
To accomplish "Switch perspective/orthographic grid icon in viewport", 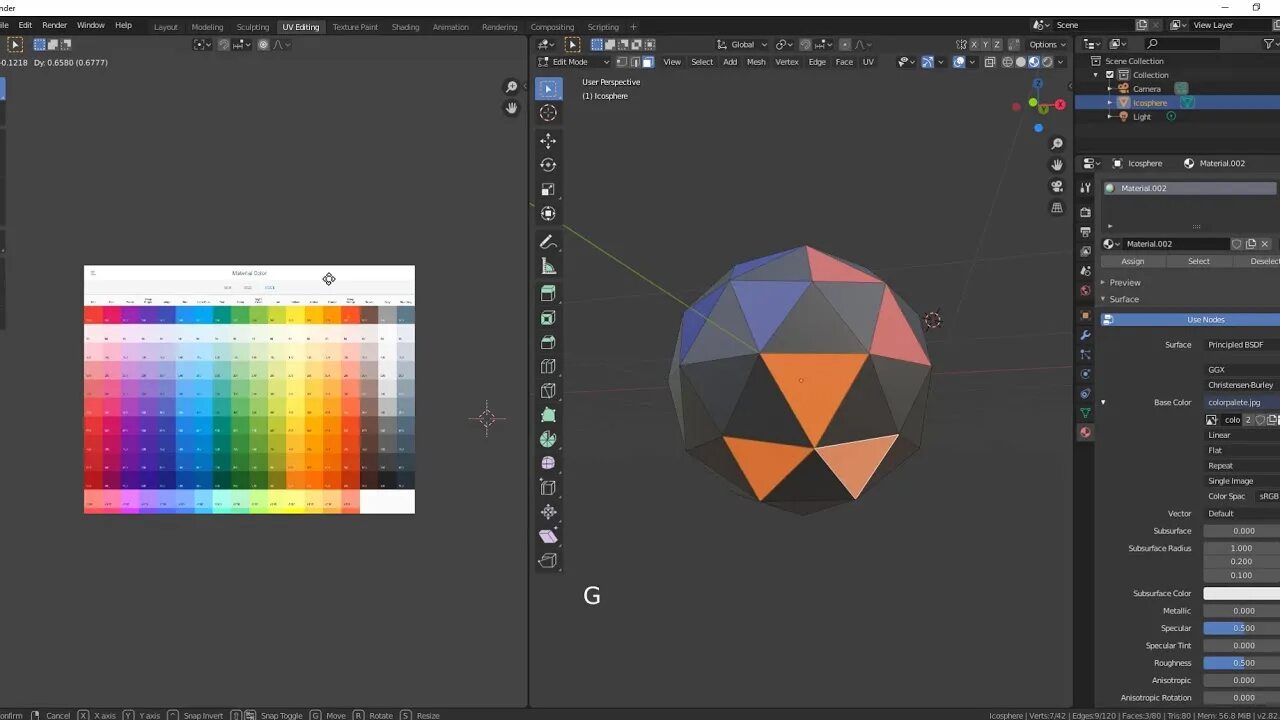I will coord(1057,208).
